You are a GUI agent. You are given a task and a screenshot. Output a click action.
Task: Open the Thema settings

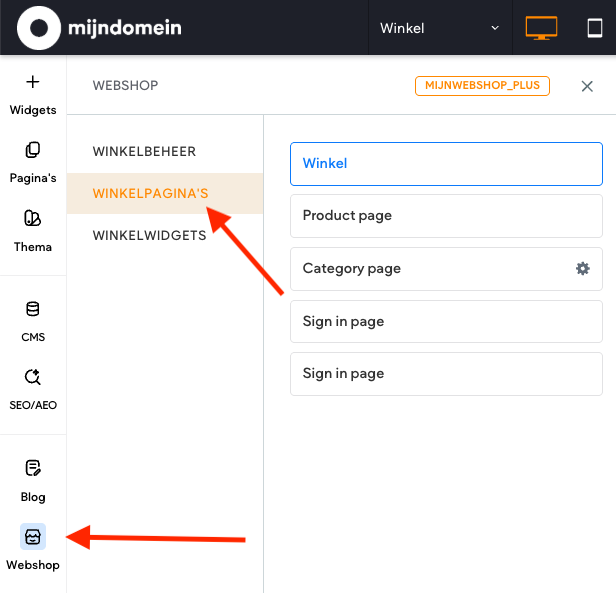(x=33, y=230)
